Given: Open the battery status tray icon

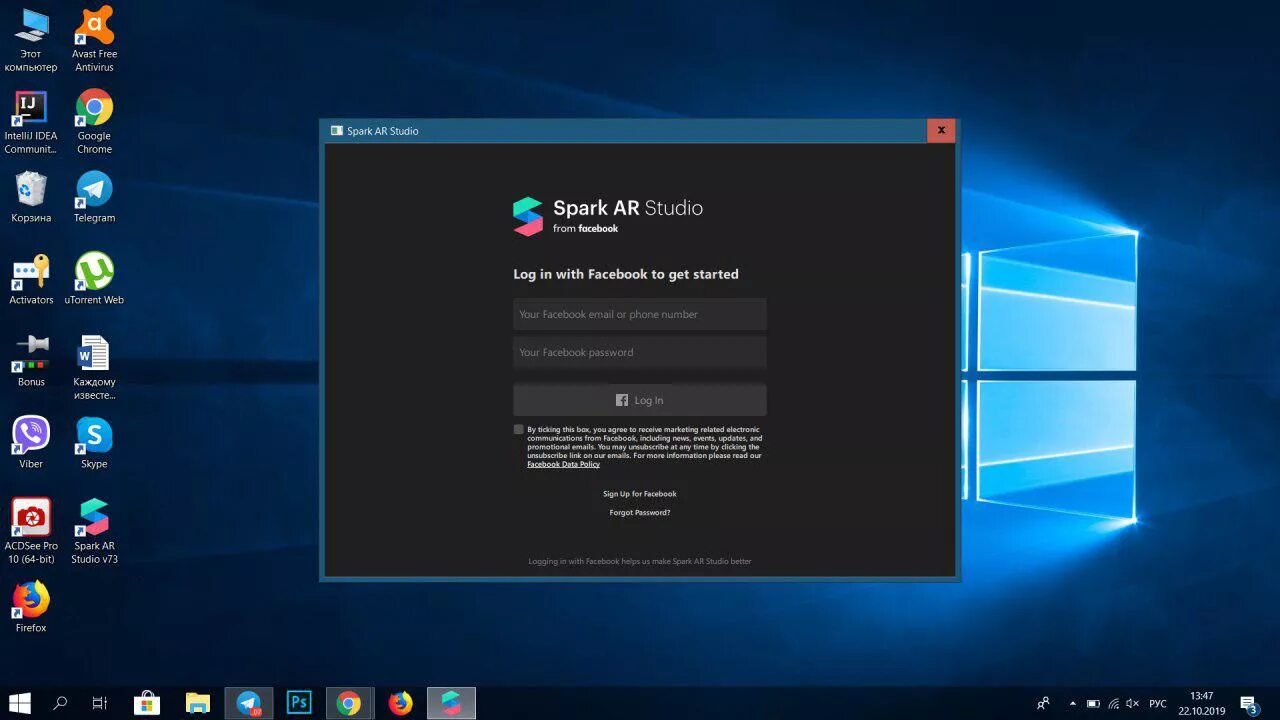Looking at the screenshot, I should point(1093,703).
